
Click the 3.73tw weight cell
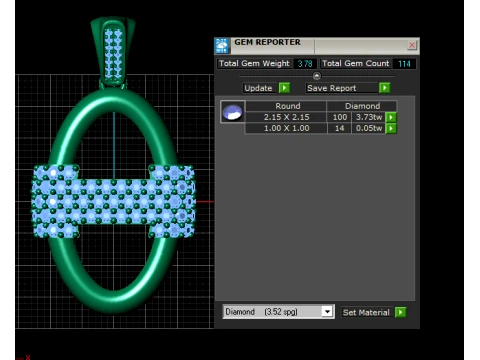click(x=369, y=117)
